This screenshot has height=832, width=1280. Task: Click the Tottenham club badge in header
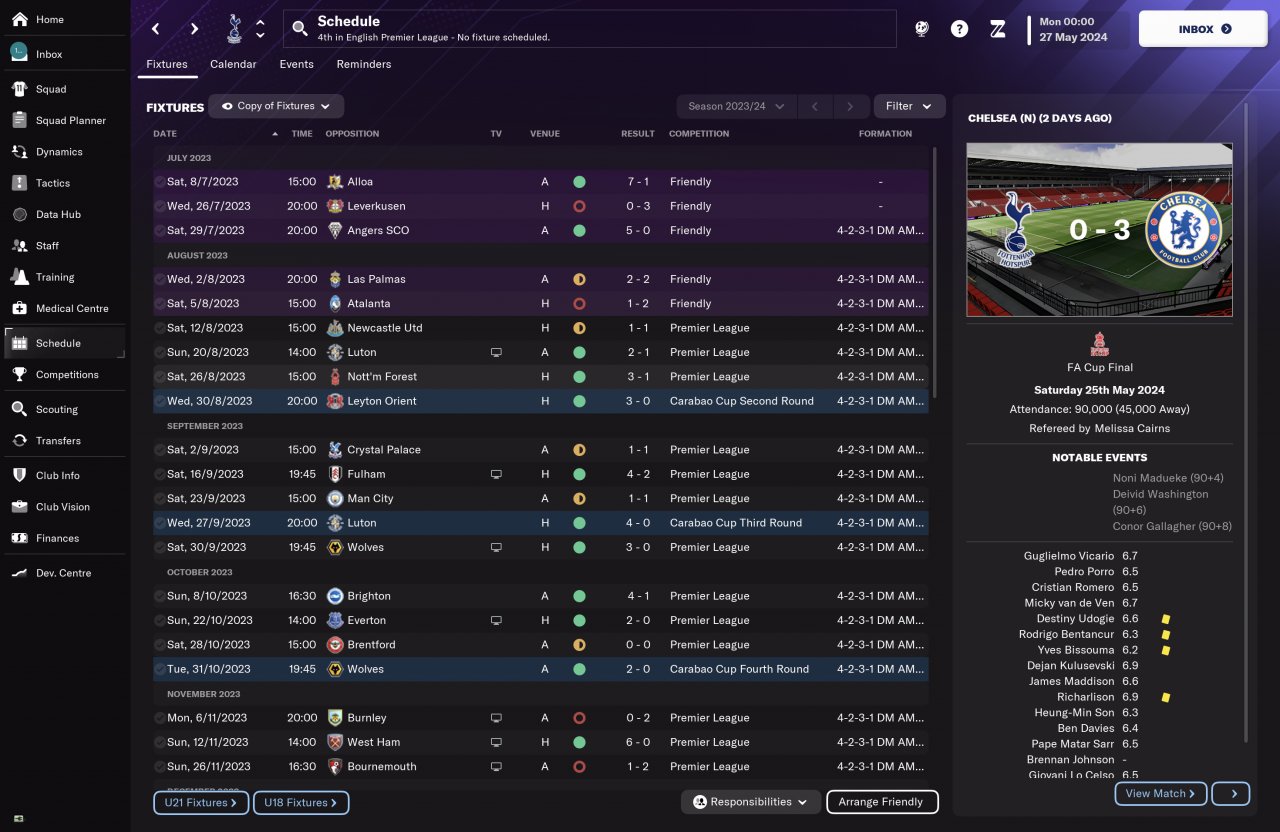coord(237,29)
